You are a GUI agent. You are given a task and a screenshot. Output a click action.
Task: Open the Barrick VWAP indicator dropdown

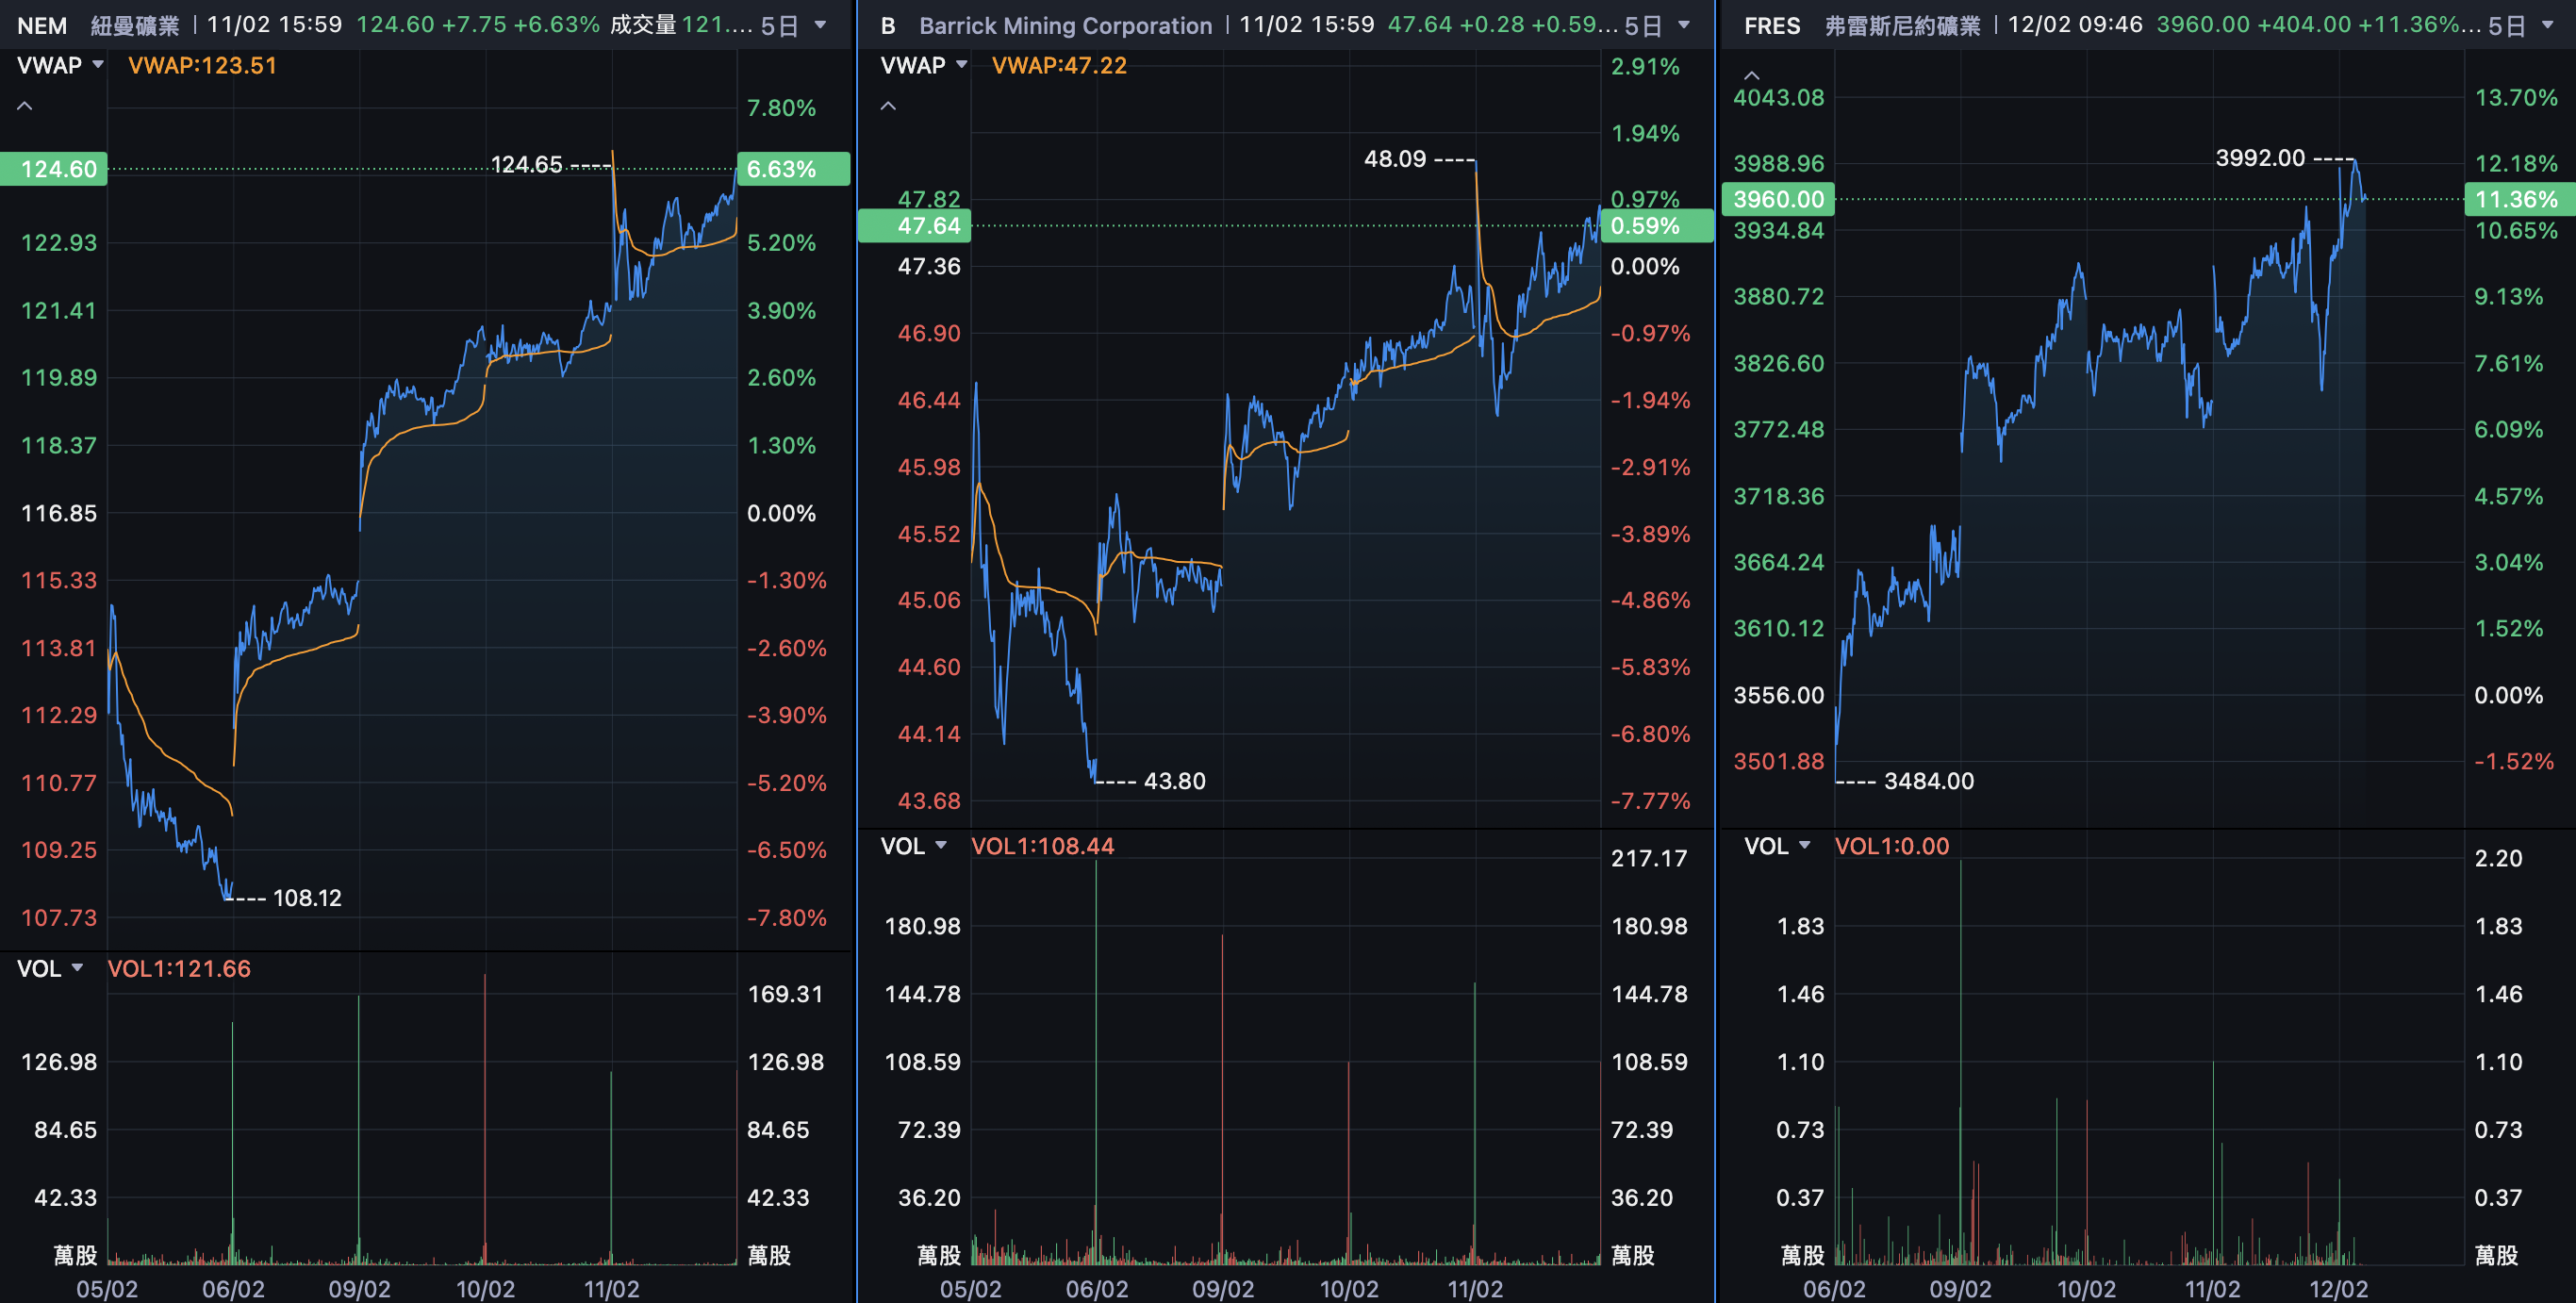click(x=961, y=65)
